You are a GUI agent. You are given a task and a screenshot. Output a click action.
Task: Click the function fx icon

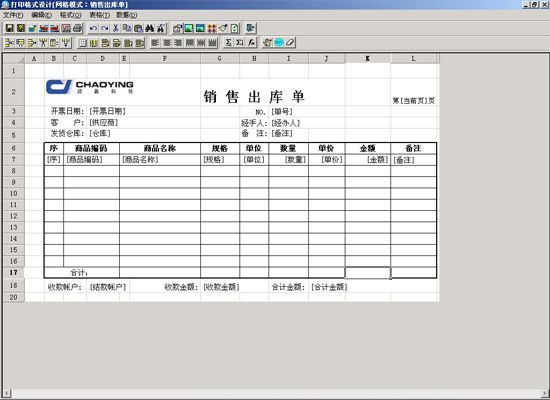(251, 43)
